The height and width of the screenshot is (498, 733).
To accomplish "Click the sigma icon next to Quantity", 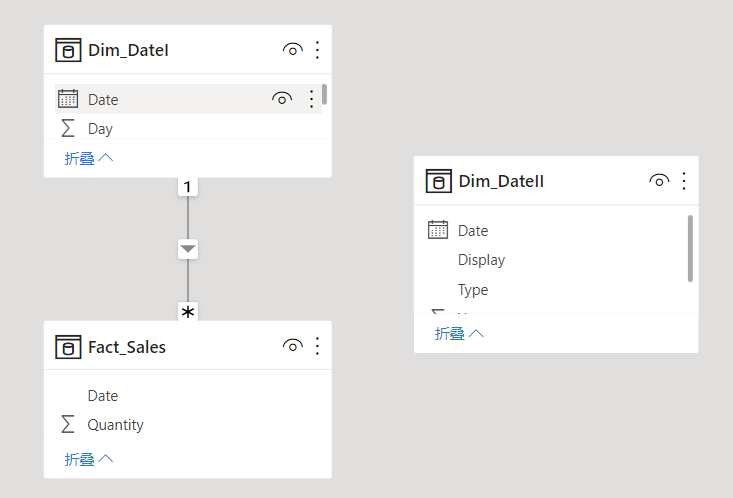I will tap(68, 425).
